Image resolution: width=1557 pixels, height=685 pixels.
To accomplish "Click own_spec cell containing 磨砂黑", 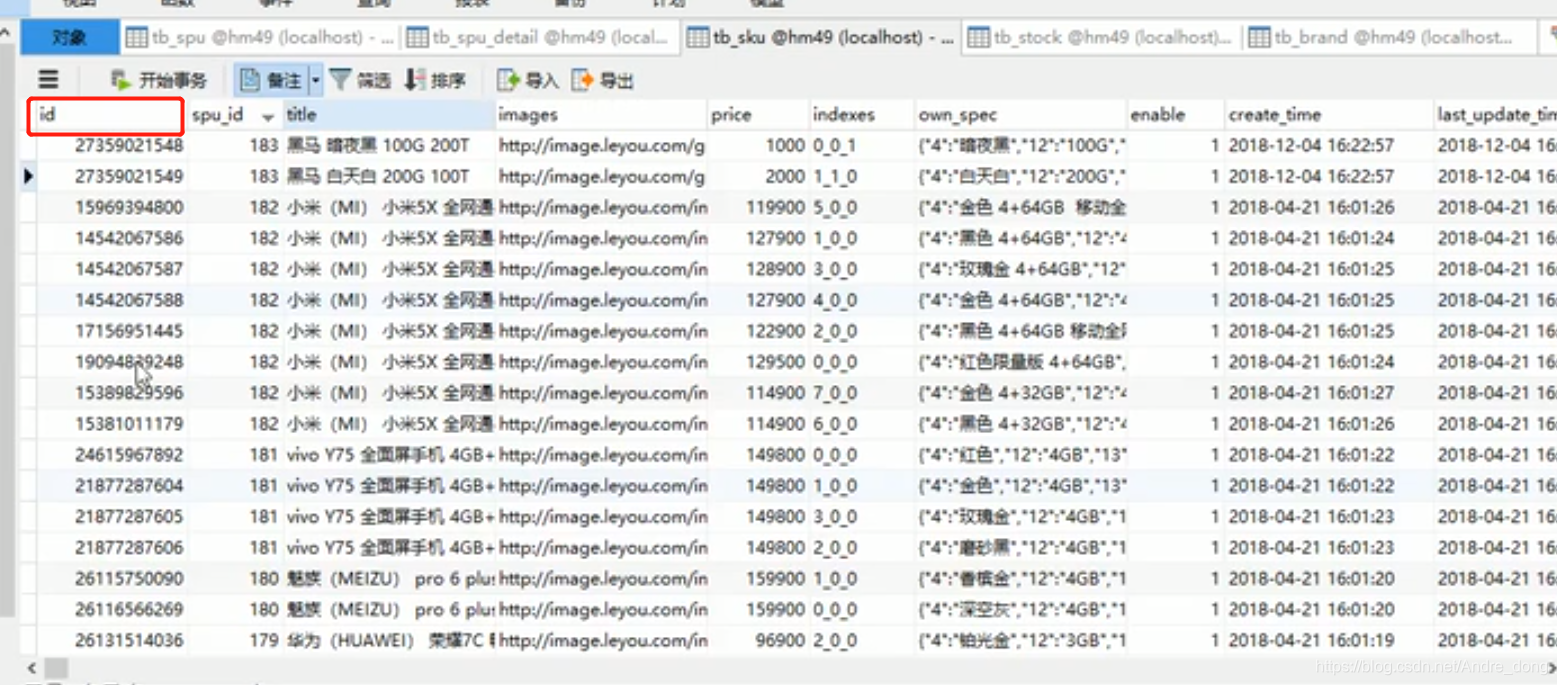I will tap(1022, 549).
